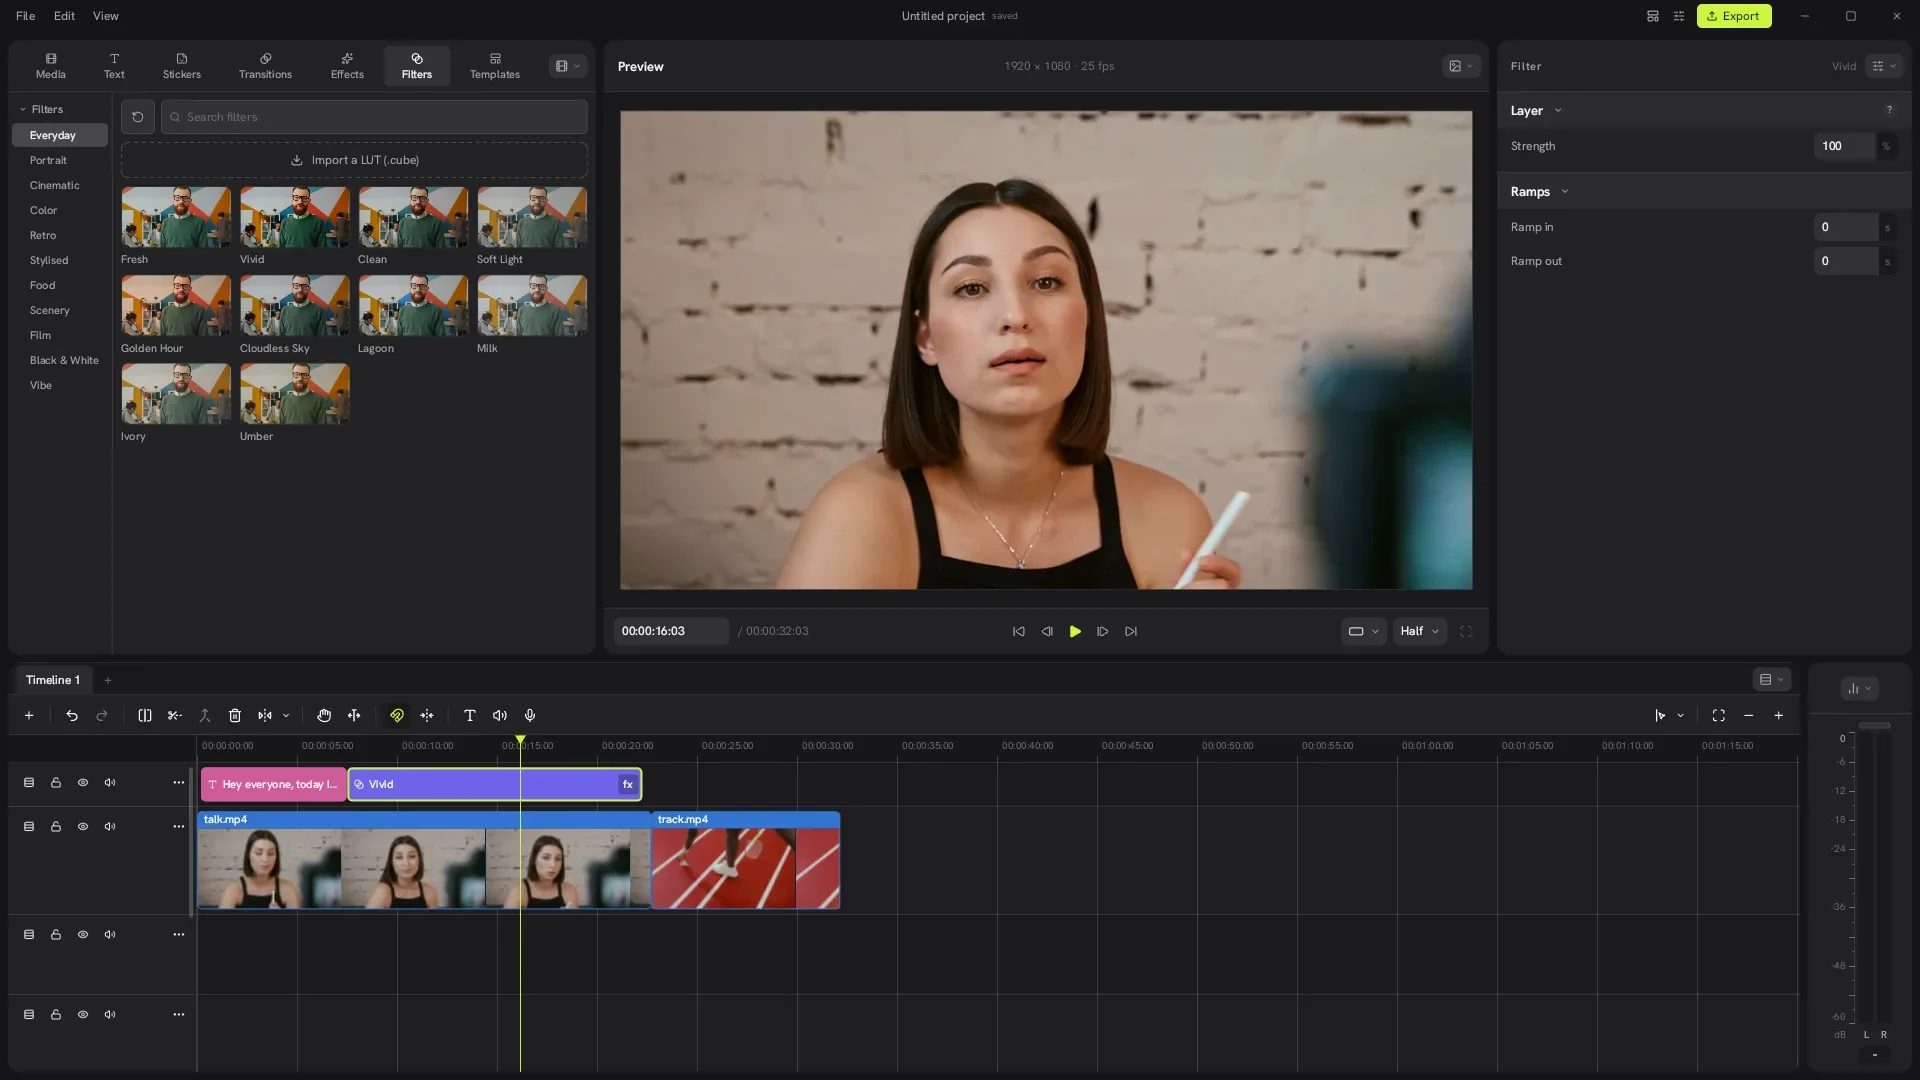This screenshot has width=1920, height=1080.
Task: Click Import a LUT (.cube) button
Action: [354, 161]
